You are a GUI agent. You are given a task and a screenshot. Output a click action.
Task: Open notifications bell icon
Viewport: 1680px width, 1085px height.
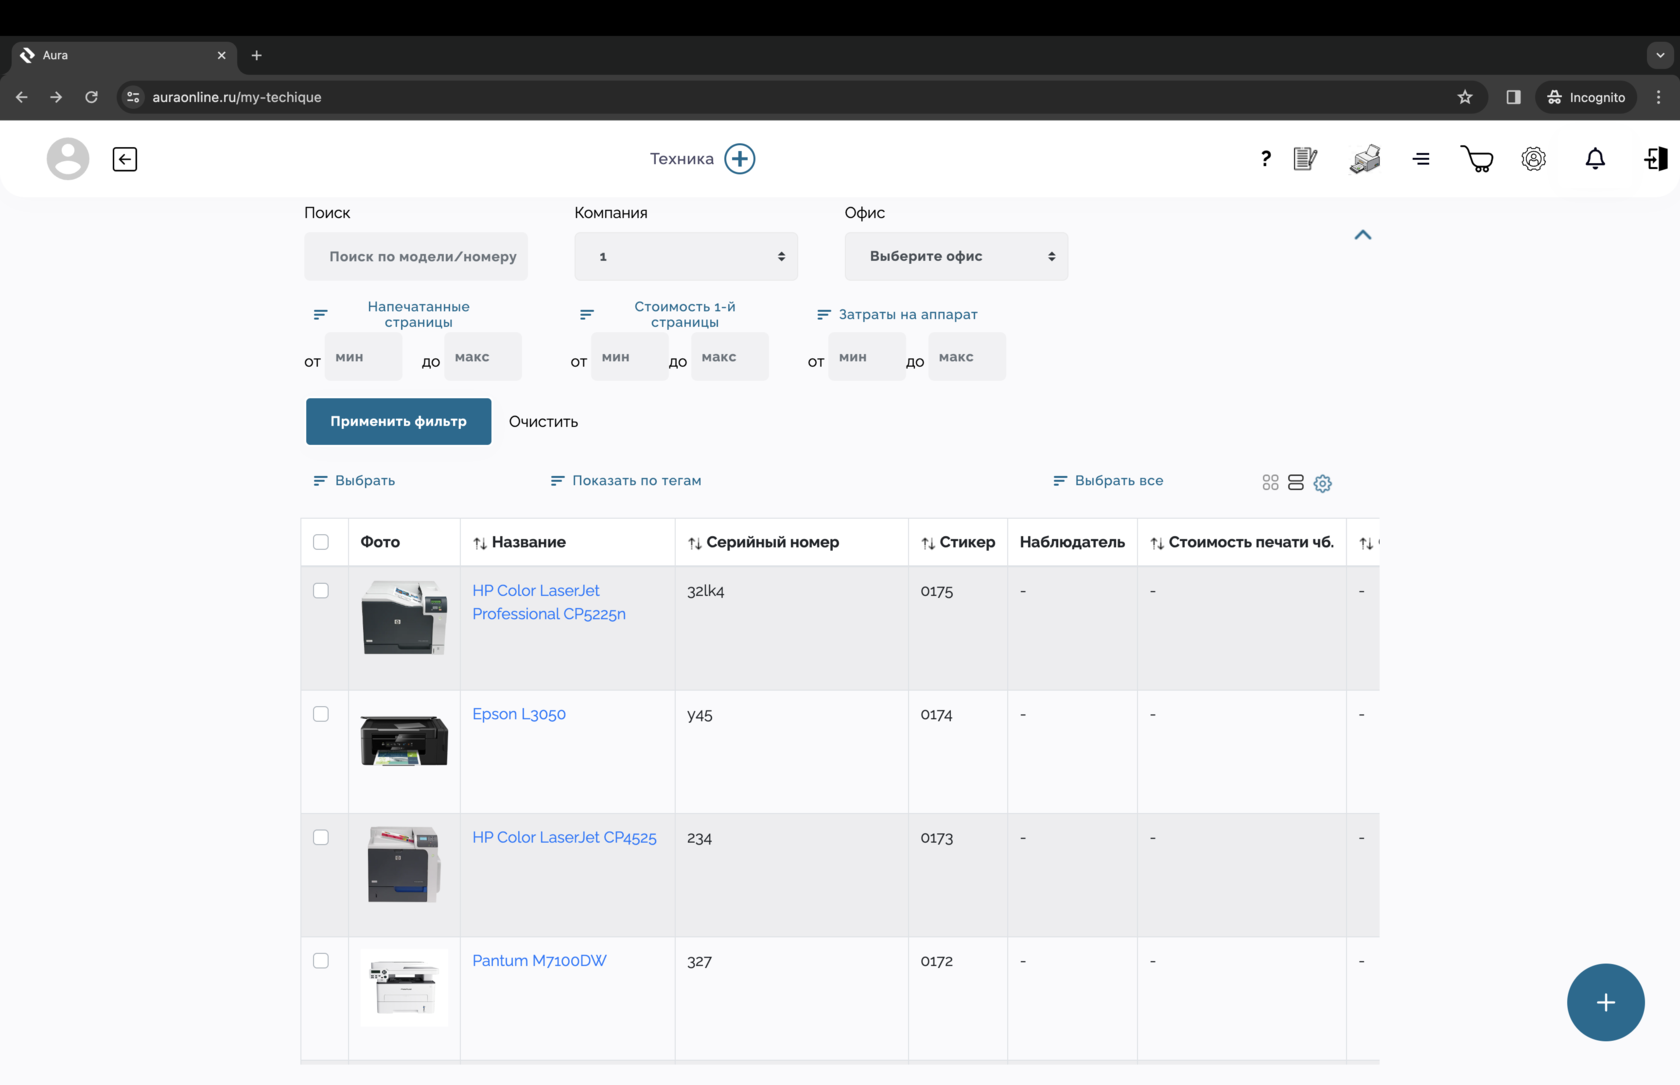pyautogui.click(x=1594, y=159)
